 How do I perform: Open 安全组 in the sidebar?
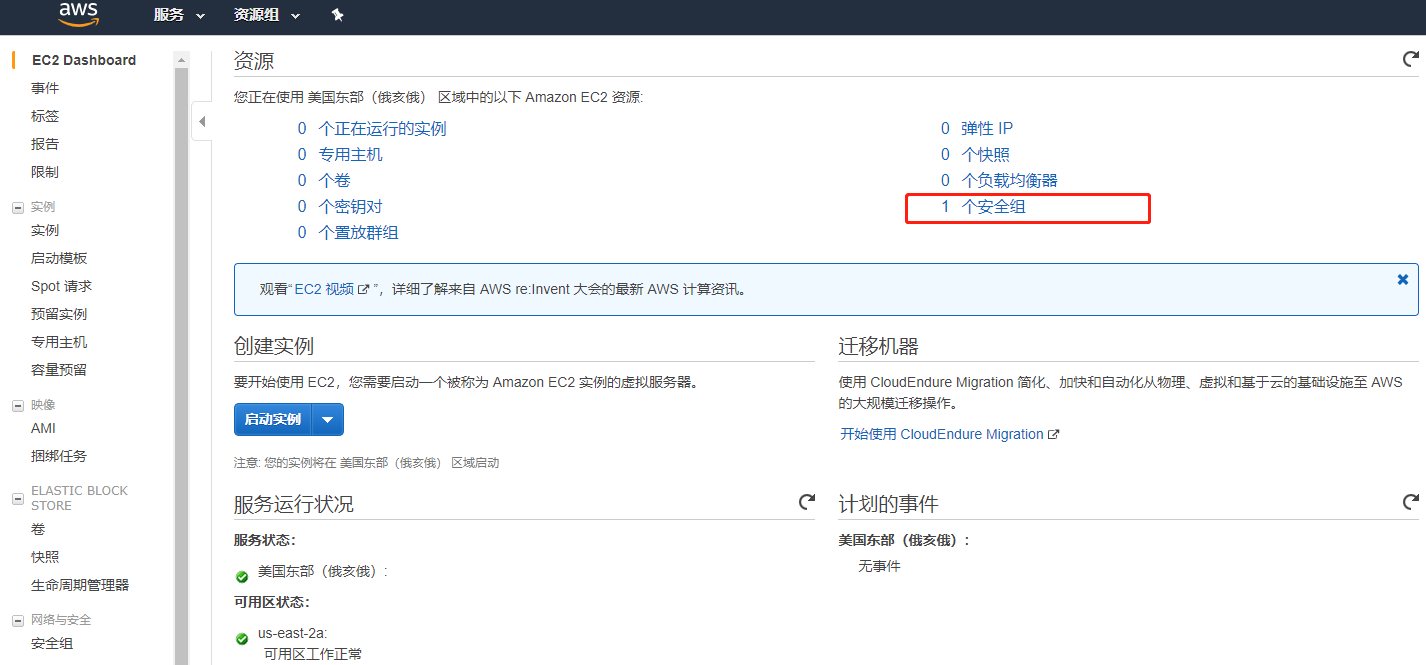pos(52,643)
